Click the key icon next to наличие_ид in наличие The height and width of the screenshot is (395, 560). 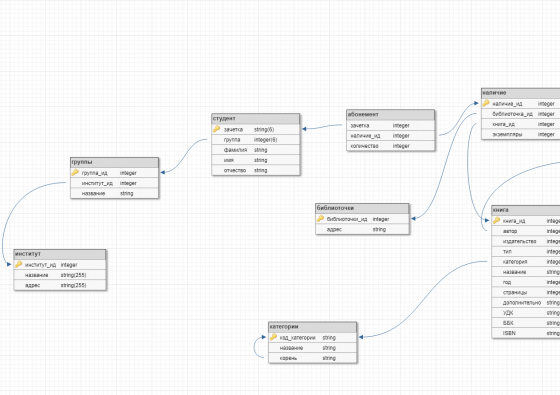click(x=486, y=103)
